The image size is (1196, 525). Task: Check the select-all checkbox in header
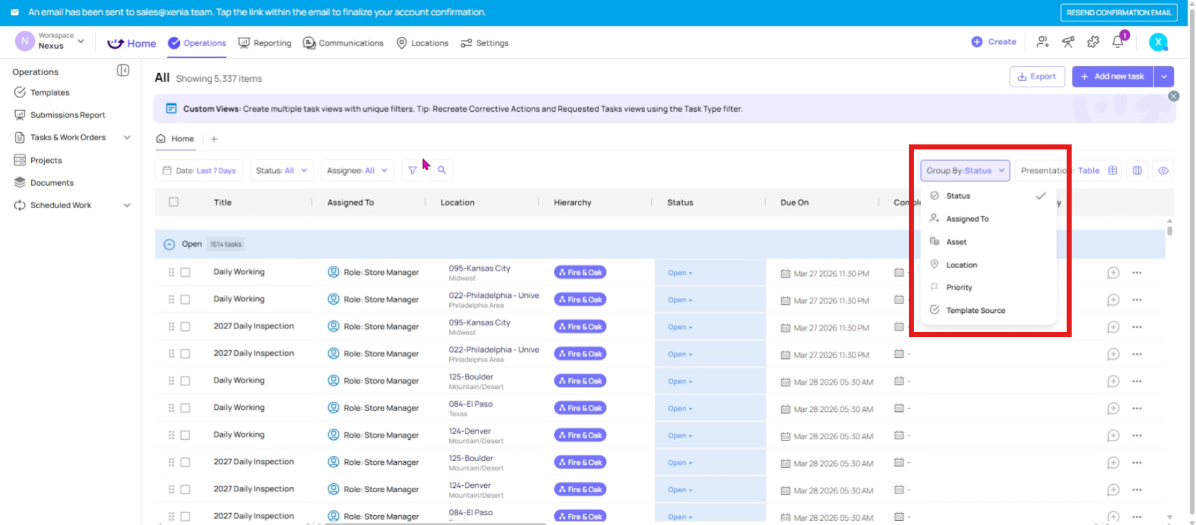(x=174, y=202)
